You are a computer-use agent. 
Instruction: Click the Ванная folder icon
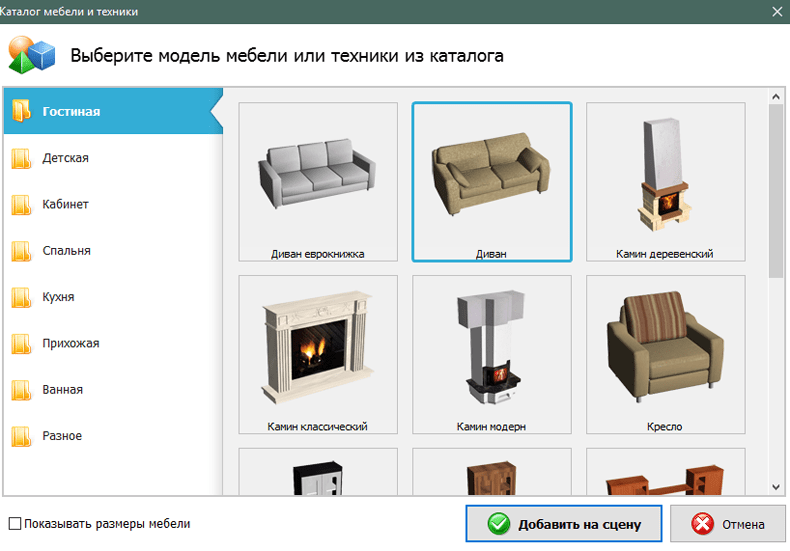point(21,390)
